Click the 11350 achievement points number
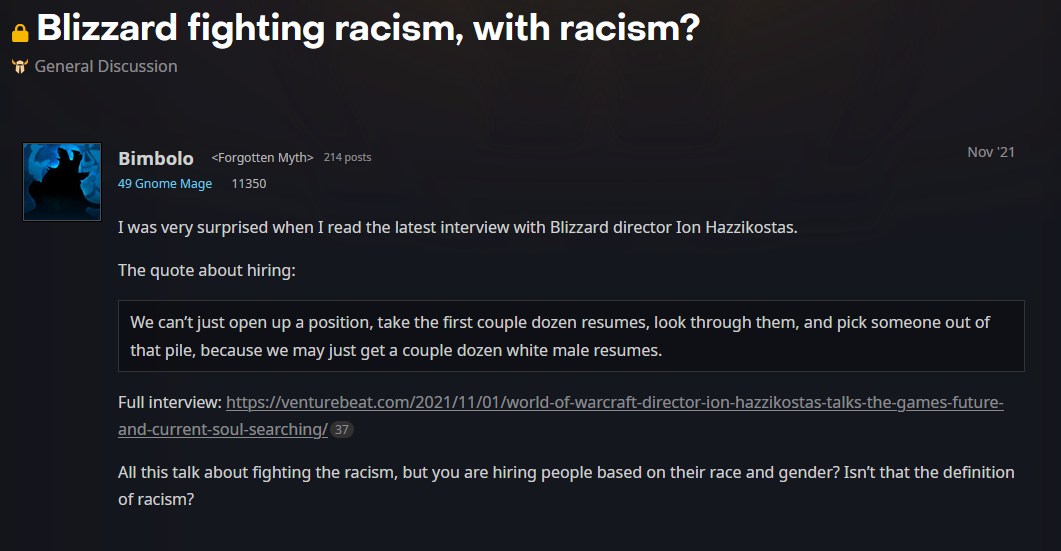 point(249,183)
